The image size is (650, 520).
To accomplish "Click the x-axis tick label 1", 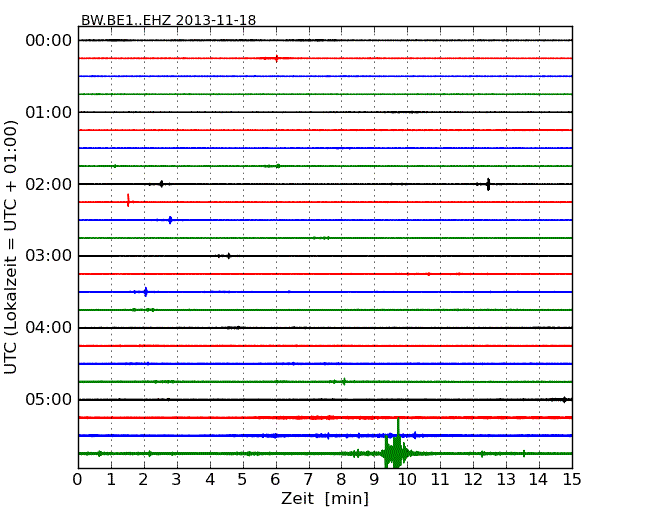I will (111, 480).
